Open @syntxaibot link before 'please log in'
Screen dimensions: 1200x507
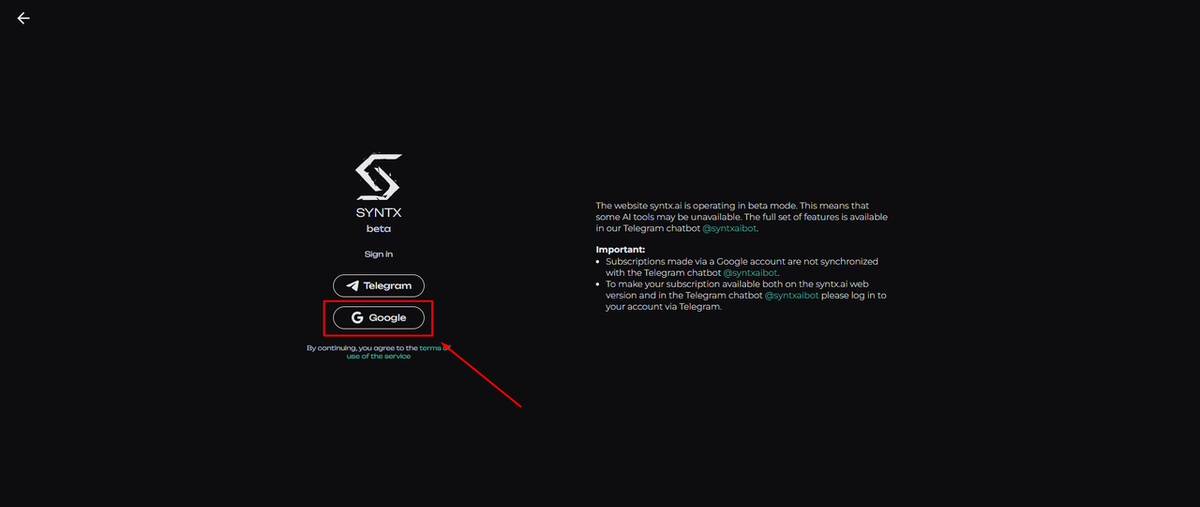(x=792, y=296)
